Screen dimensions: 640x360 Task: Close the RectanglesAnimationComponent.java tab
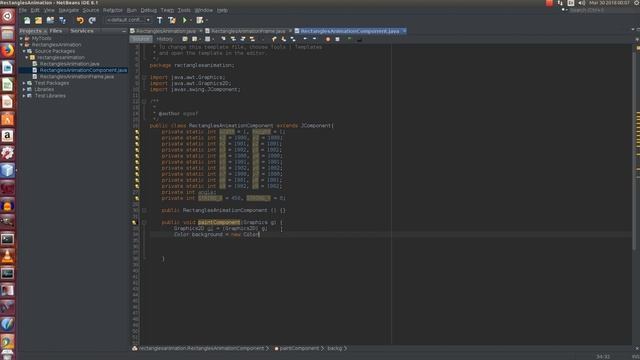tap(404, 31)
